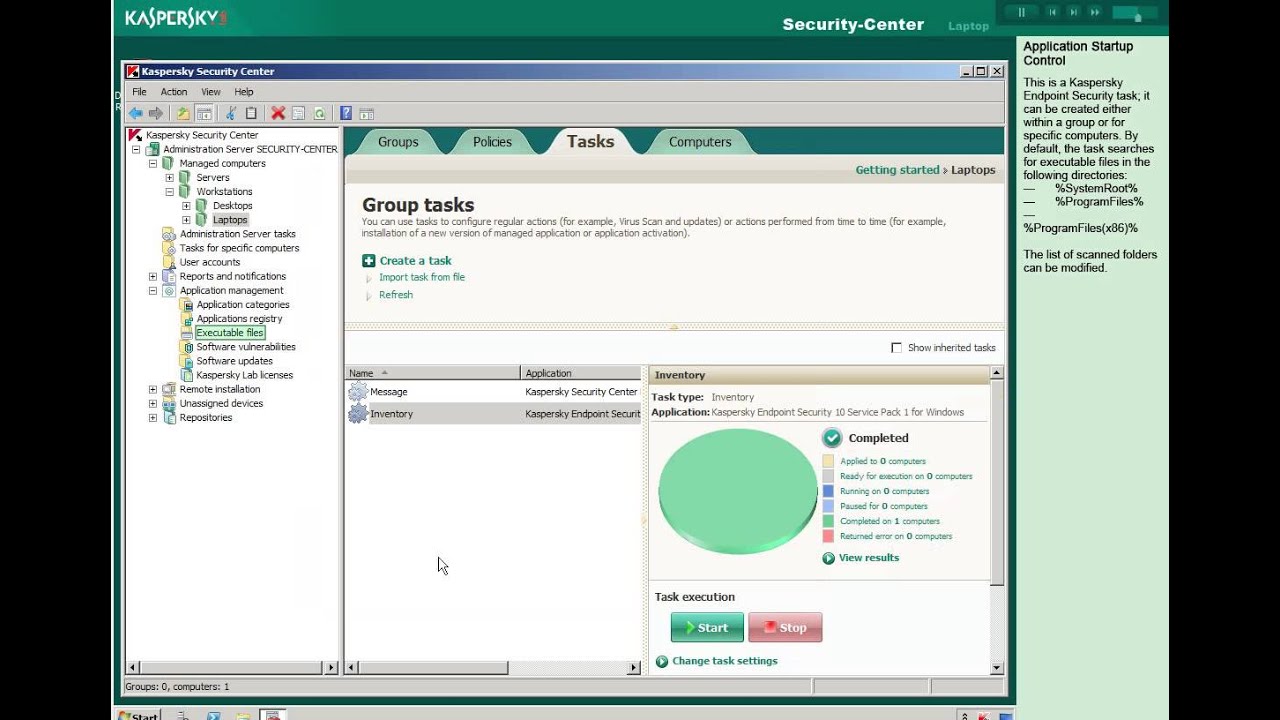Image resolution: width=1280 pixels, height=720 pixels.
Task: Expand the Laptops tree node
Action: [x=186, y=220]
